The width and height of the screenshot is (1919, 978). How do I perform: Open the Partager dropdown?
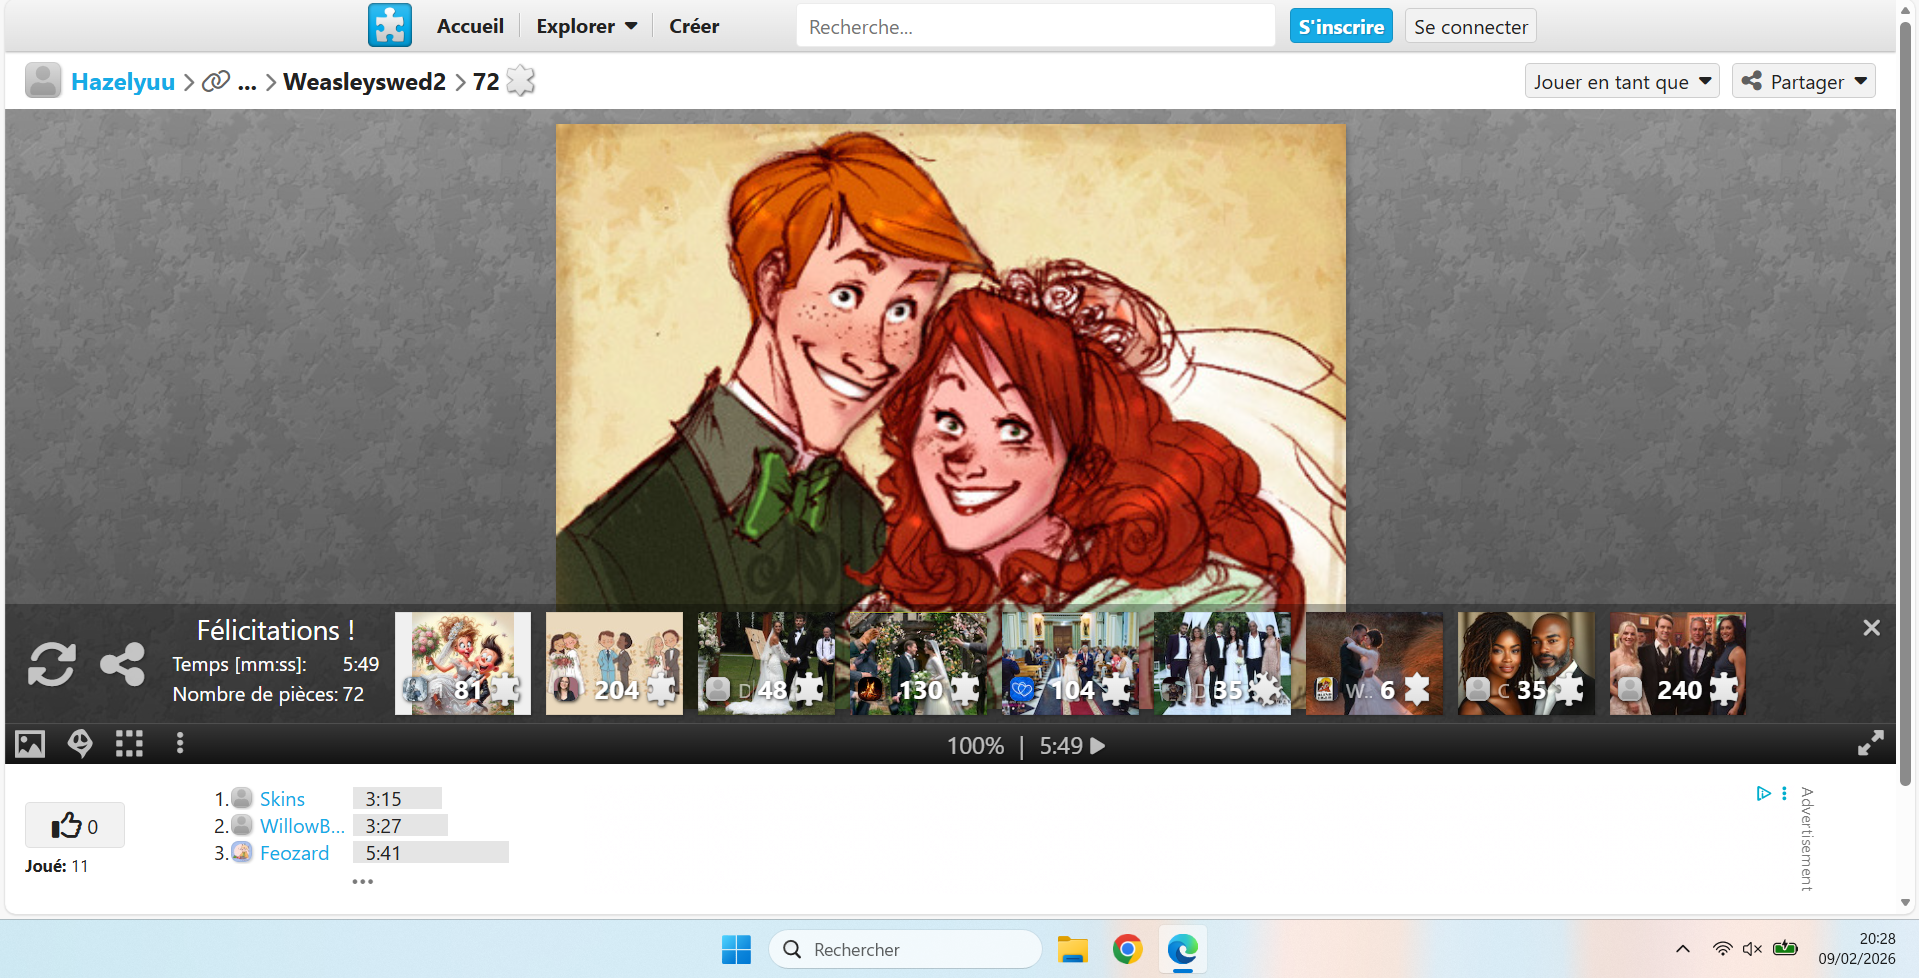point(1803,82)
